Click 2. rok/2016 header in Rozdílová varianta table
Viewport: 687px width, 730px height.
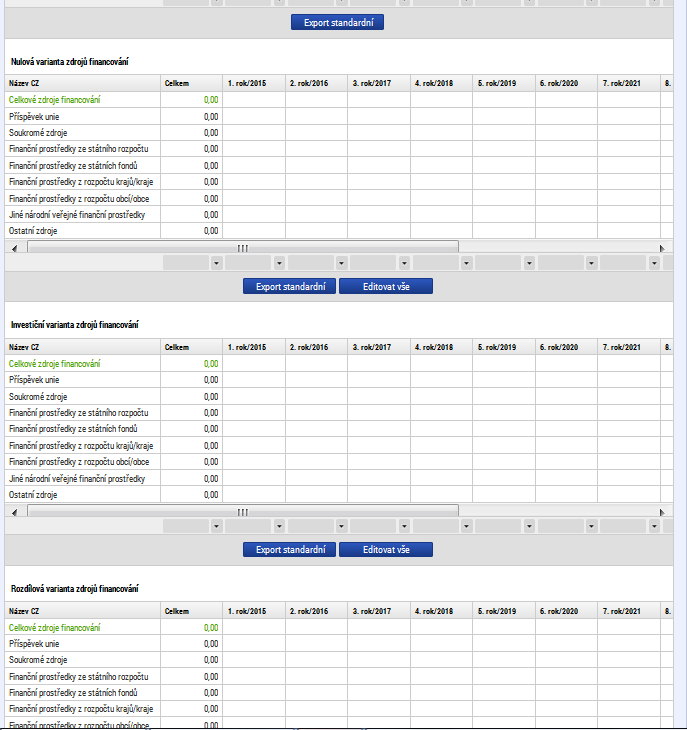pyautogui.click(x=317, y=611)
